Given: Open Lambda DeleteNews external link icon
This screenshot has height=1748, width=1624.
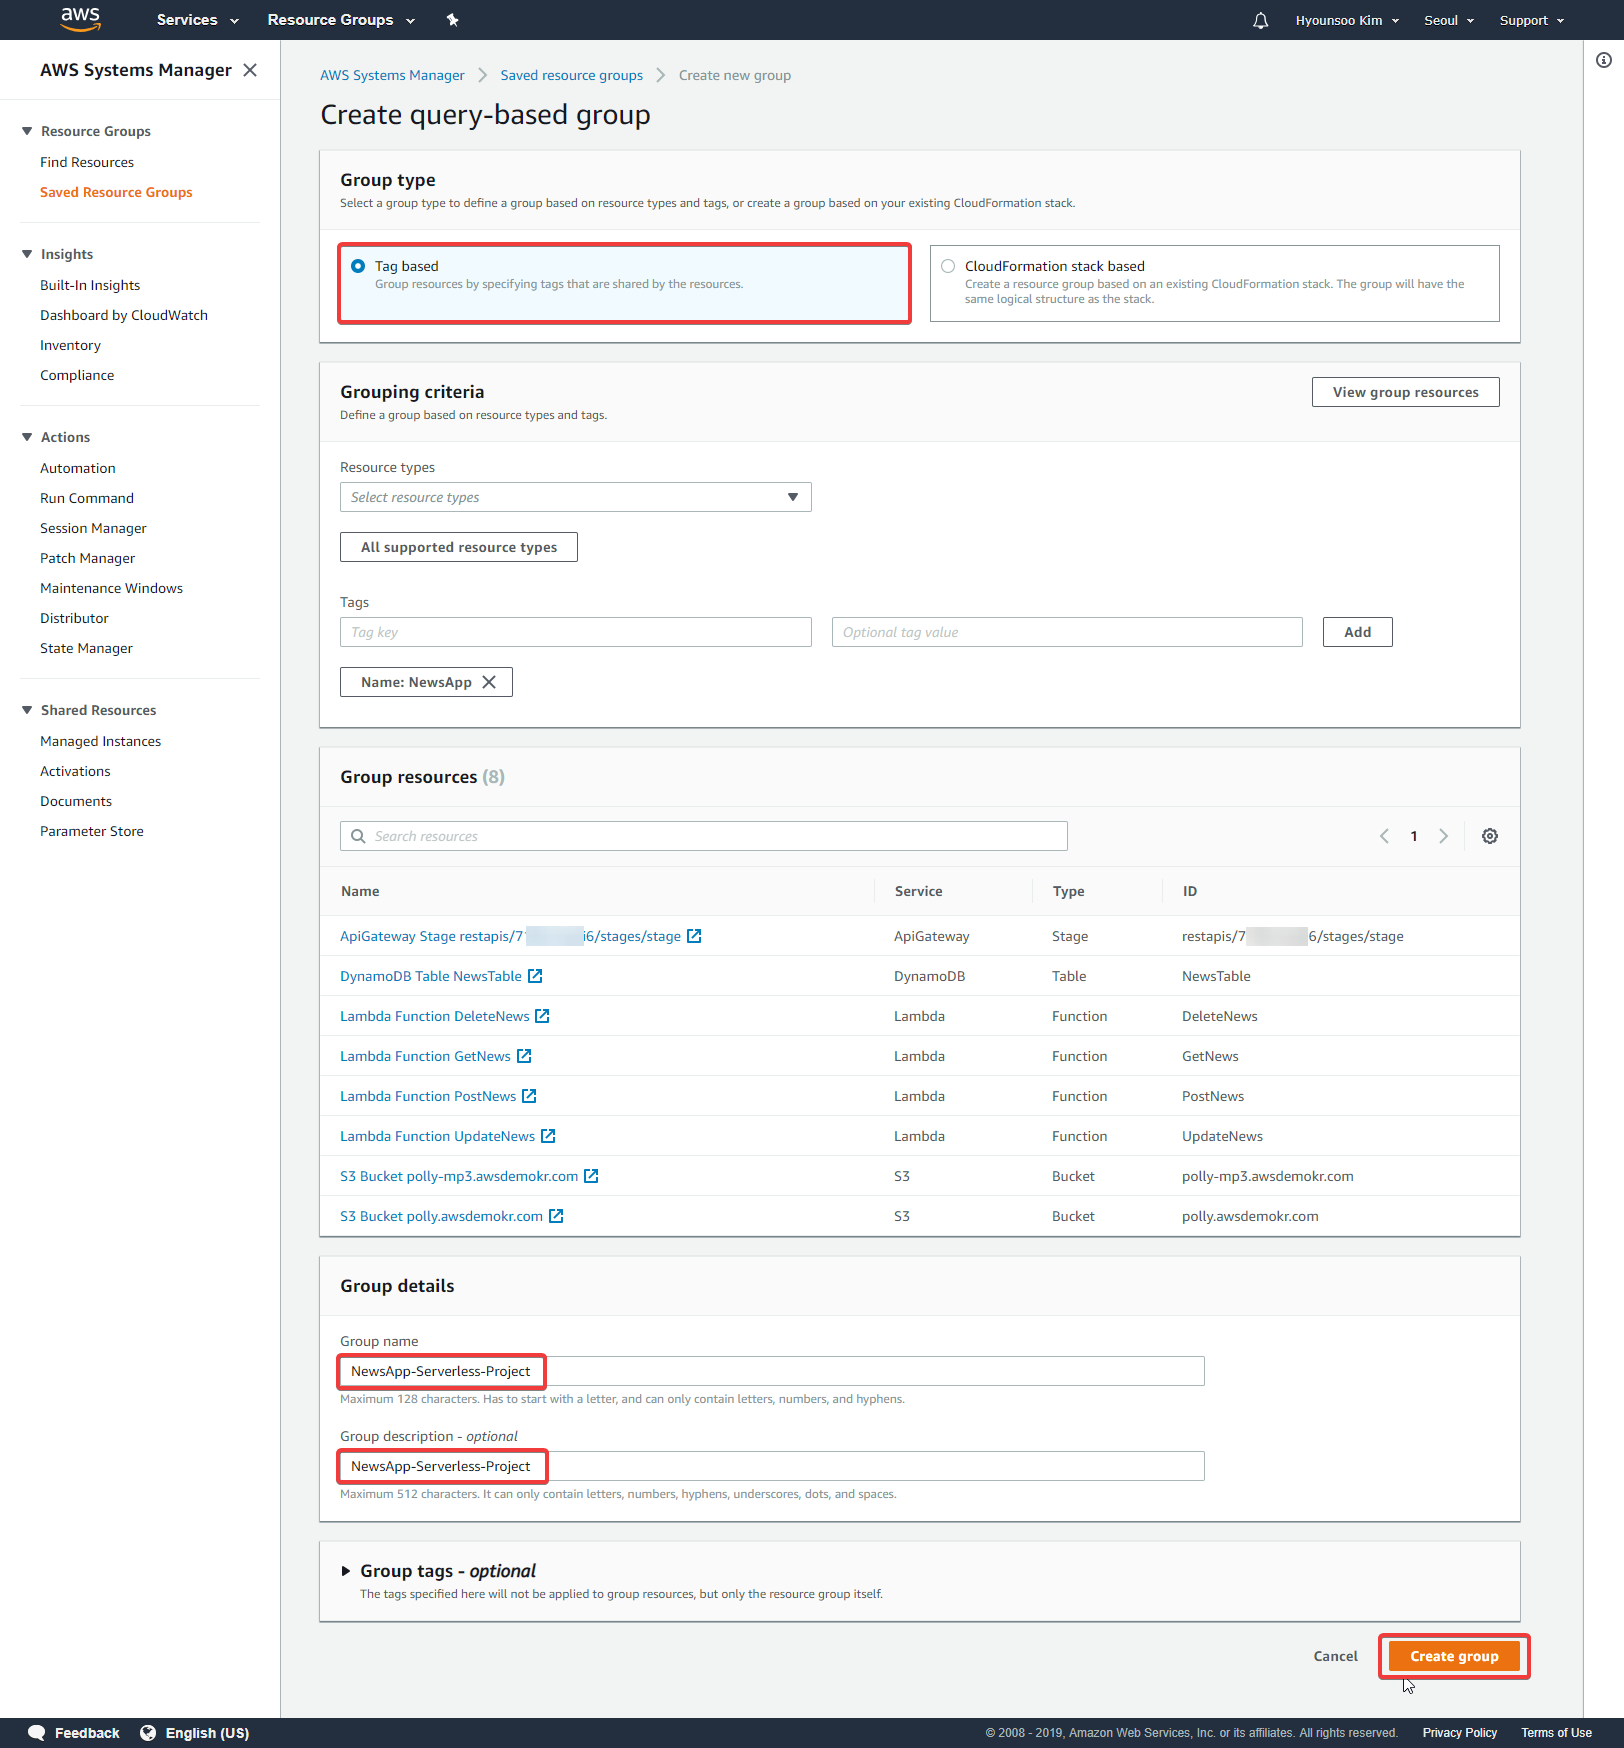Looking at the screenshot, I should coord(542,1016).
